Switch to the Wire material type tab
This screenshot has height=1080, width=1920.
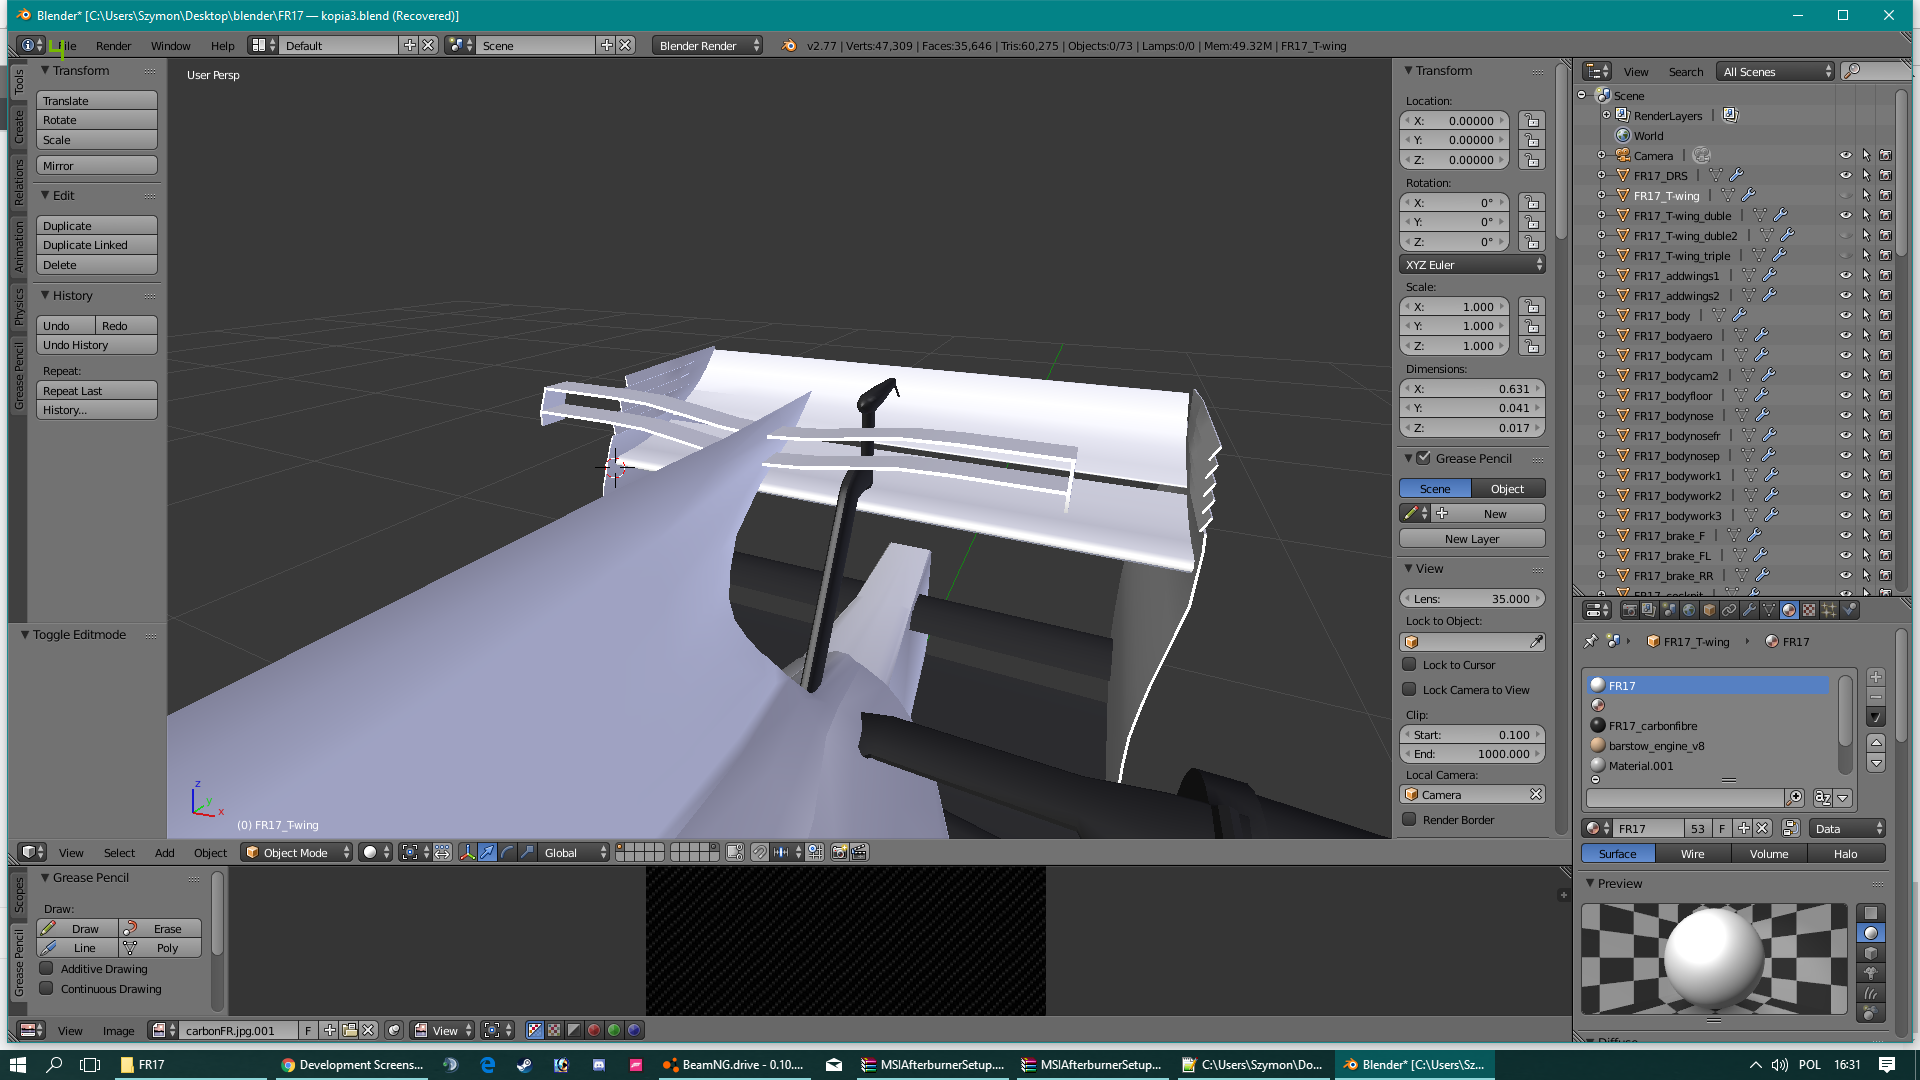pyautogui.click(x=1692, y=854)
